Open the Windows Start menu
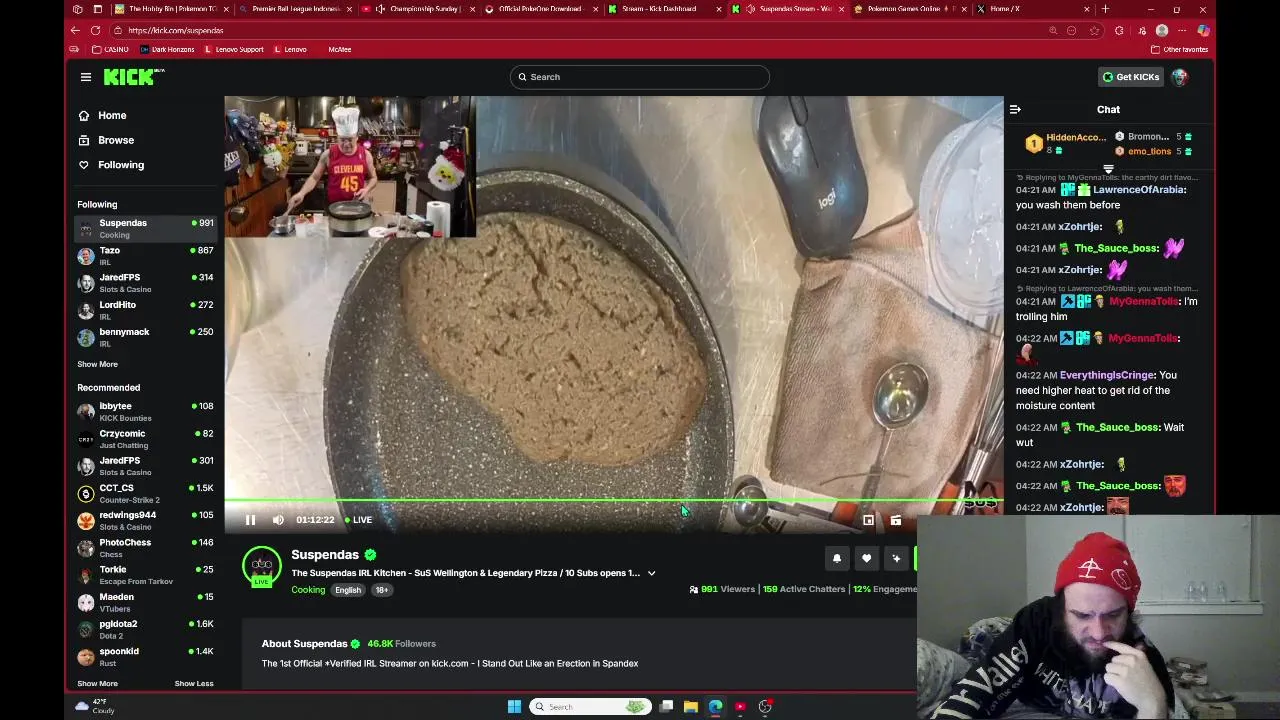Screen dimensions: 1280x720 [514, 707]
